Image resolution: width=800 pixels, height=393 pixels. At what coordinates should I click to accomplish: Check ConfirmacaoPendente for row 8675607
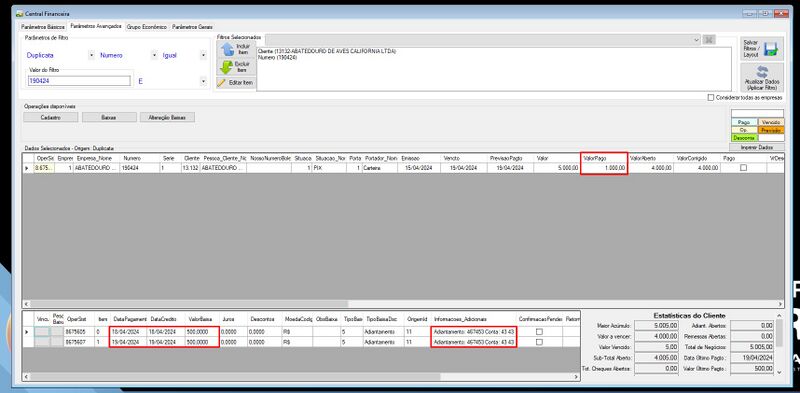pyautogui.click(x=539, y=342)
